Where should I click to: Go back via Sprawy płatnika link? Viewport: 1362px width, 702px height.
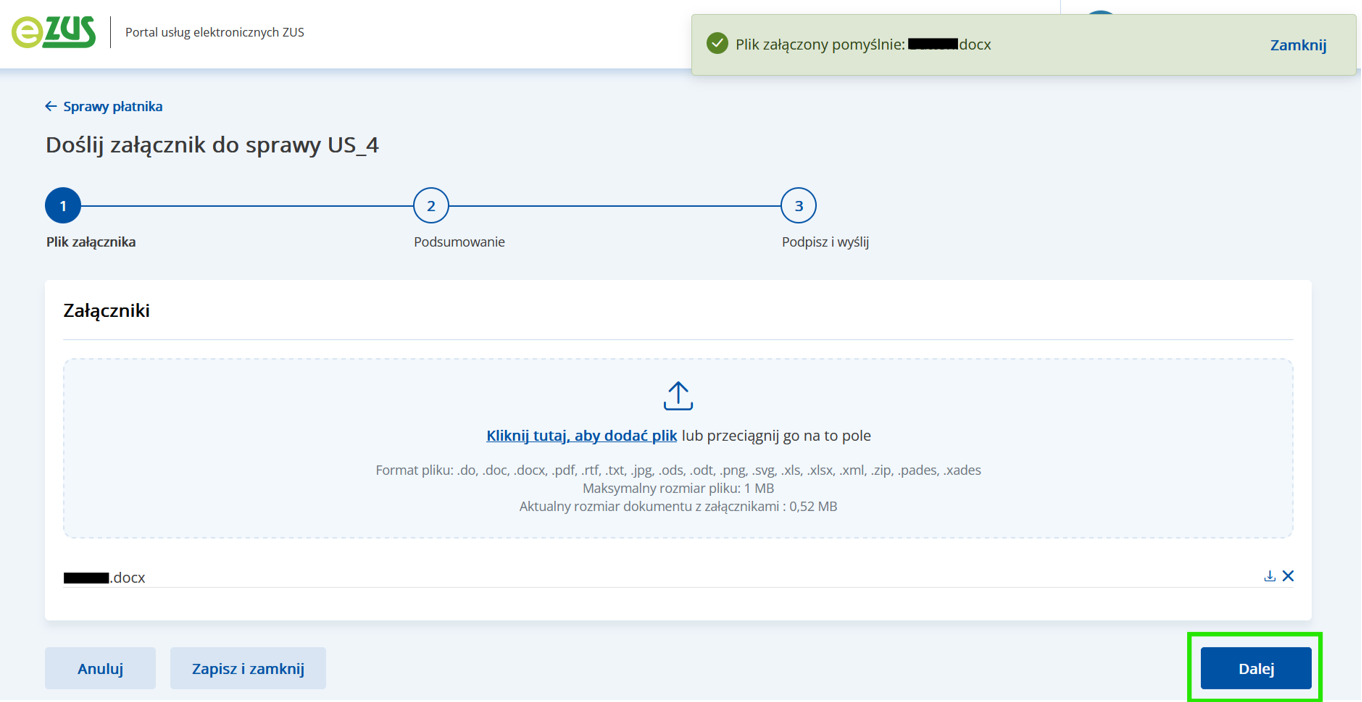112,106
